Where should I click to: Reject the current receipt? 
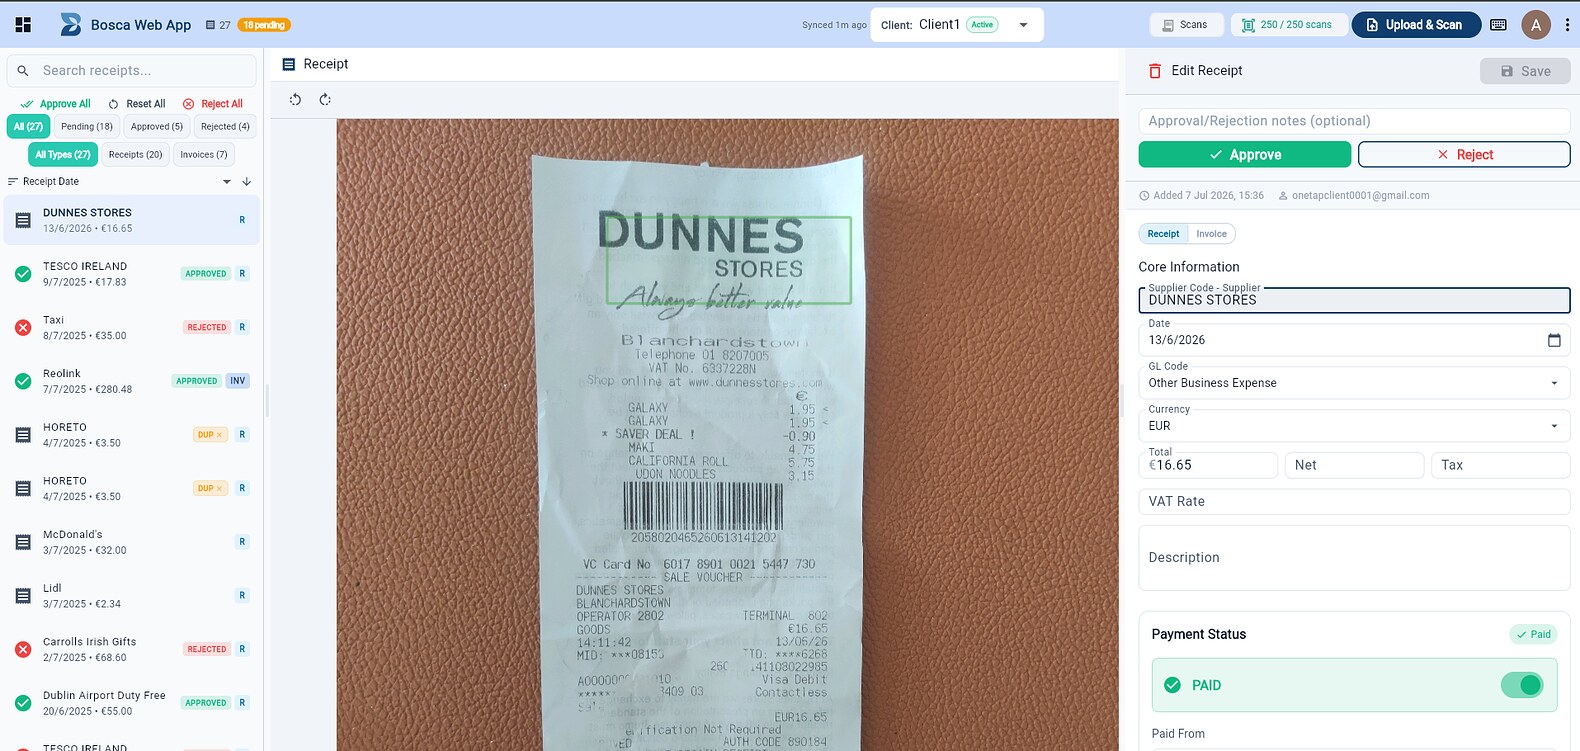[1464, 155]
